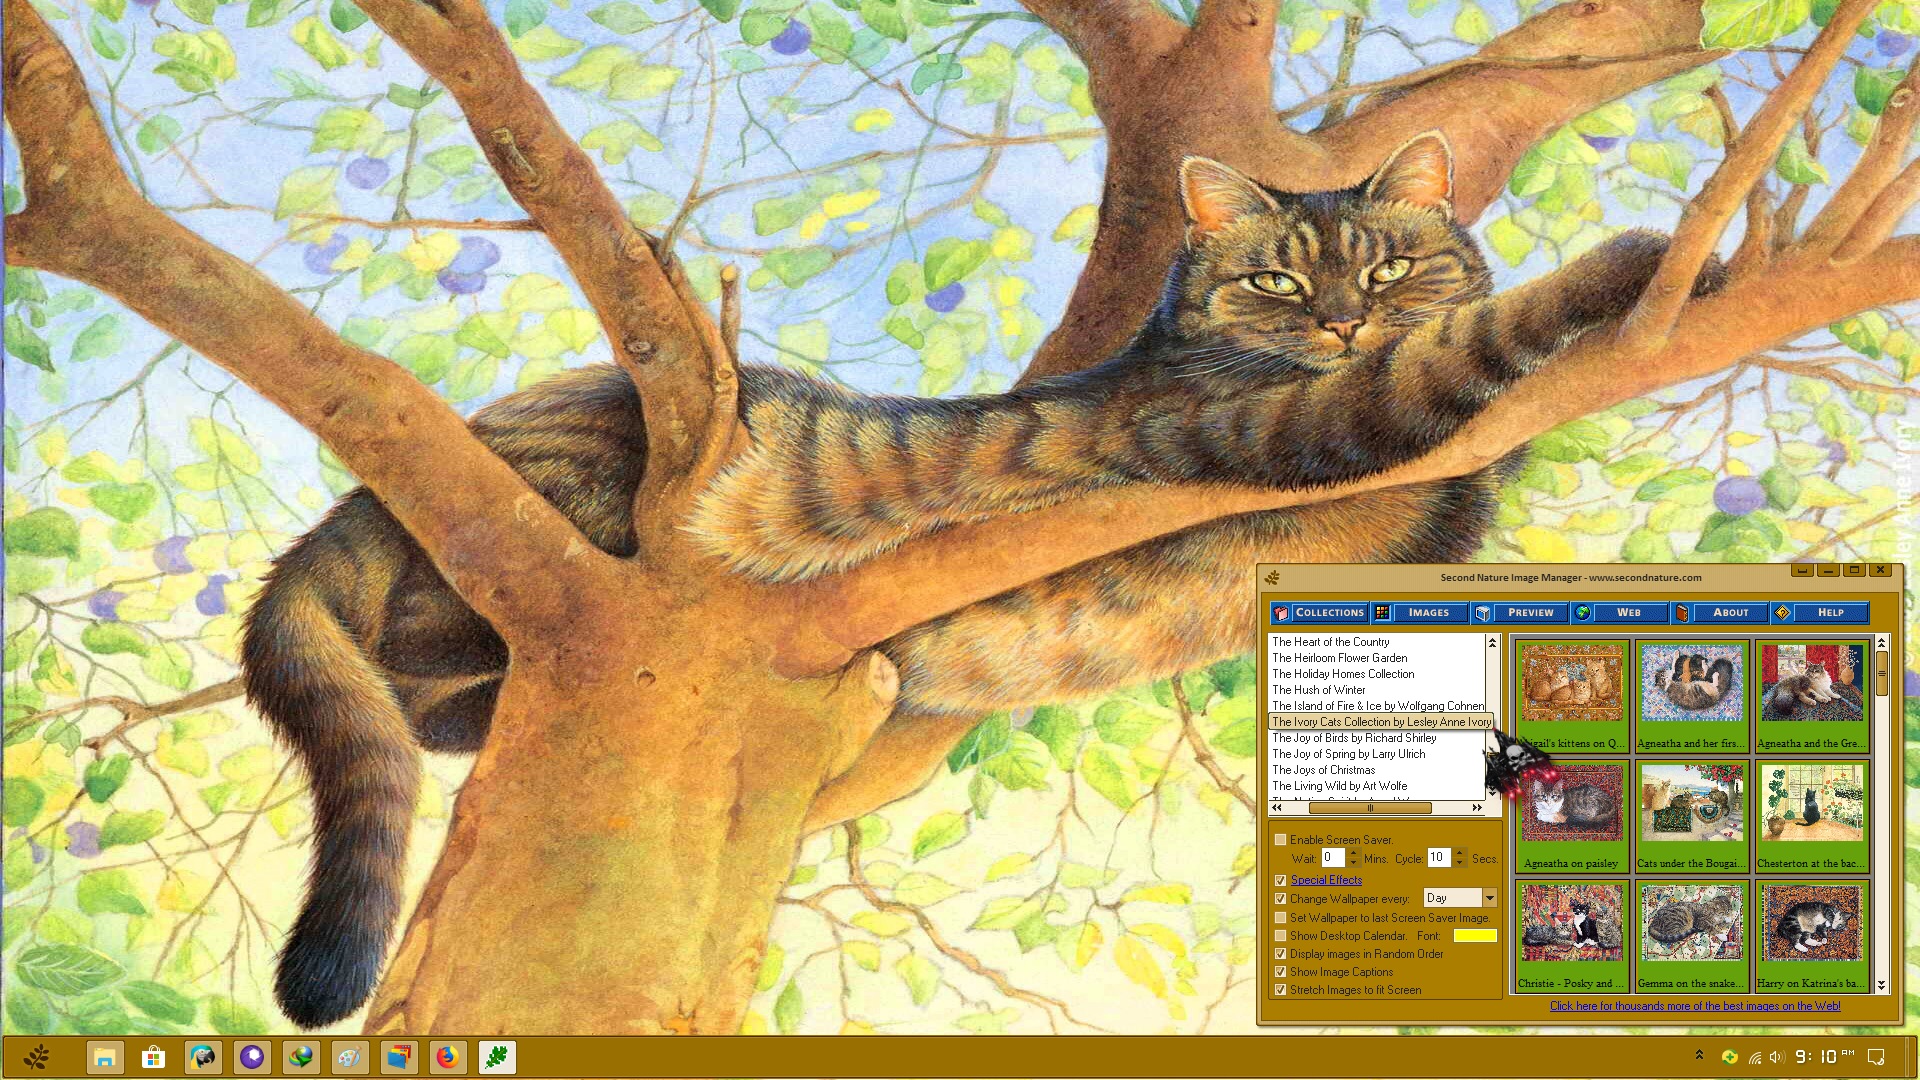Click the leaf logo in Image Manager title bar

click(x=1272, y=578)
